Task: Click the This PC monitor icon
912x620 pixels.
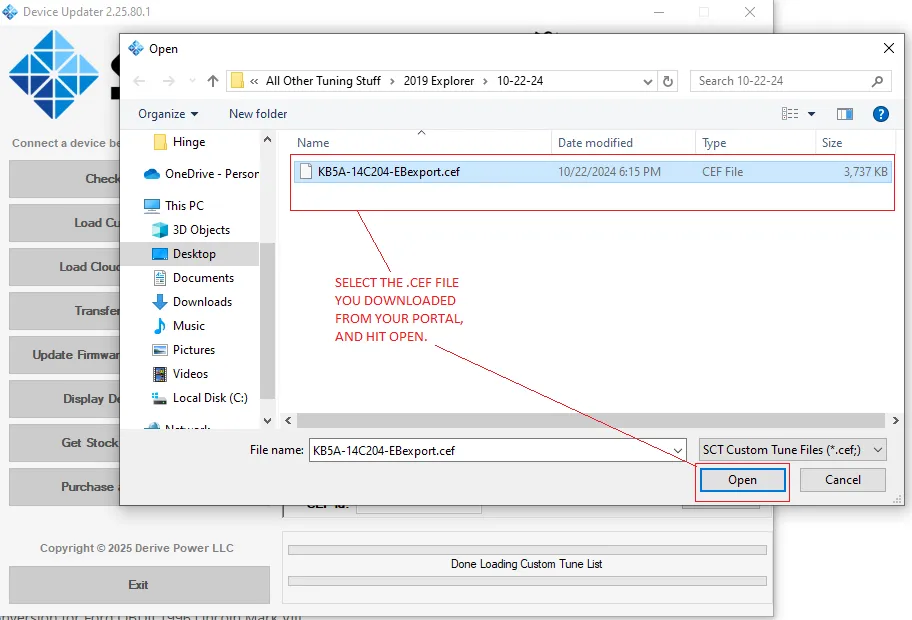Action: pyautogui.click(x=152, y=205)
